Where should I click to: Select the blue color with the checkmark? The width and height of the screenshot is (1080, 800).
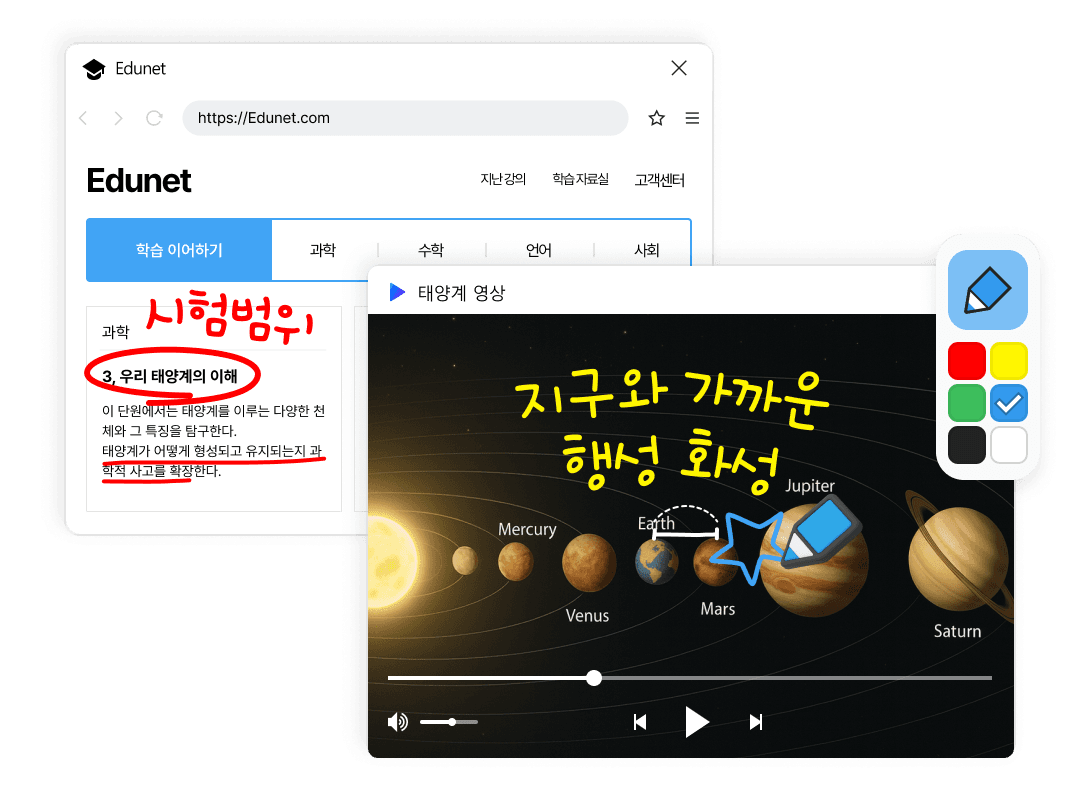[1008, 403]
